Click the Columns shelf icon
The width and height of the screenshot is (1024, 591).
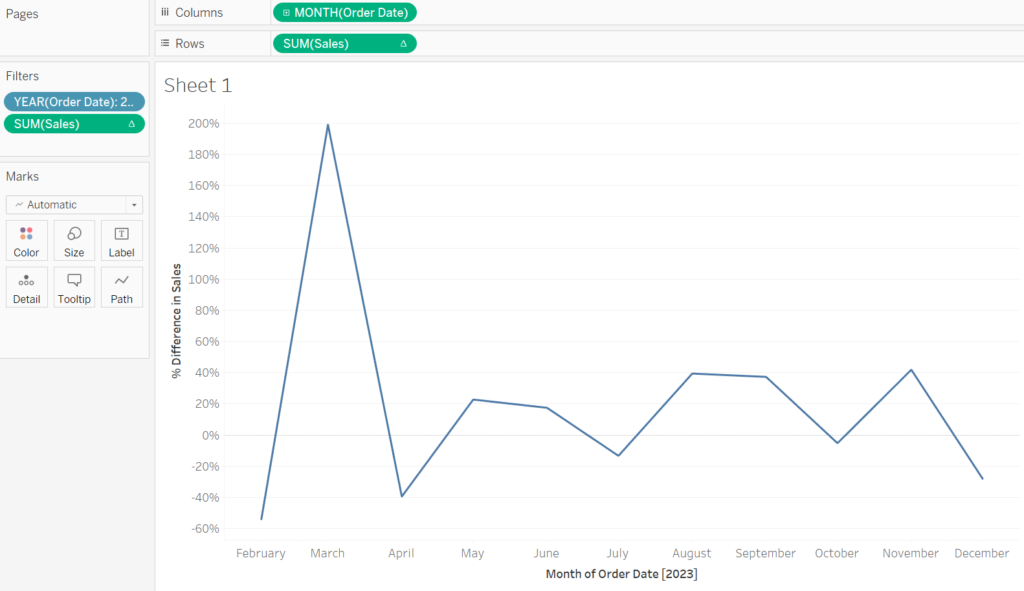[165, 12]
